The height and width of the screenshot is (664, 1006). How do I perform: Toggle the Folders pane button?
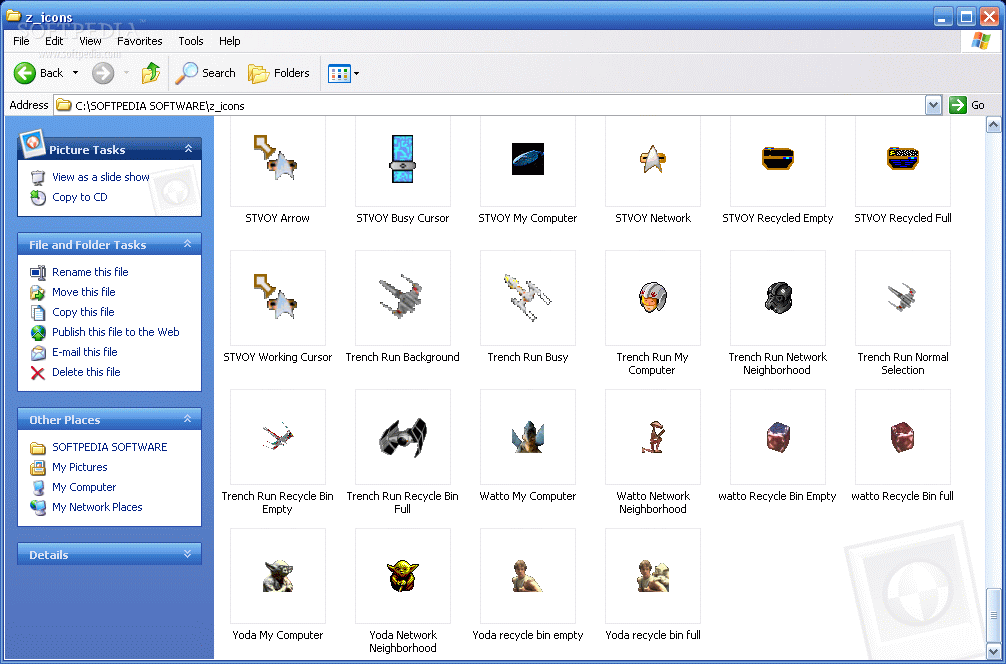(x=279, y=73)
